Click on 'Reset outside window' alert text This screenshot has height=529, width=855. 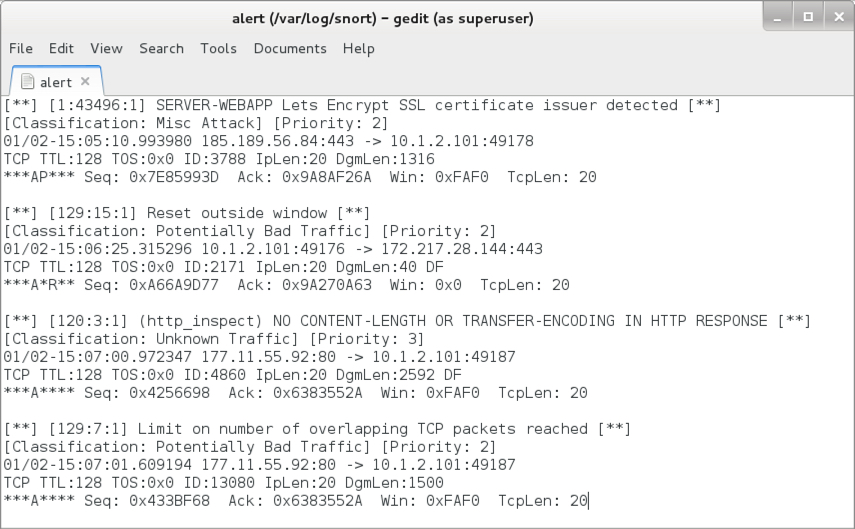click(x=237, y=213)
